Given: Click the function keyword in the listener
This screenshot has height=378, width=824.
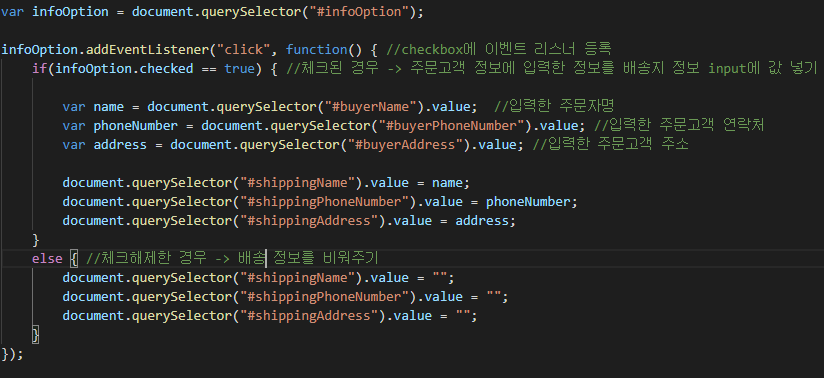Looking at the screenshot, I should (317, 49).
